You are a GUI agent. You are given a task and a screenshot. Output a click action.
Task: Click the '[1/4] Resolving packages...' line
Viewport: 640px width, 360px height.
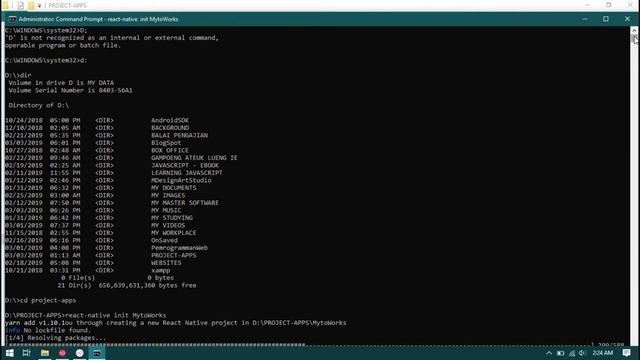coord(55,338)
